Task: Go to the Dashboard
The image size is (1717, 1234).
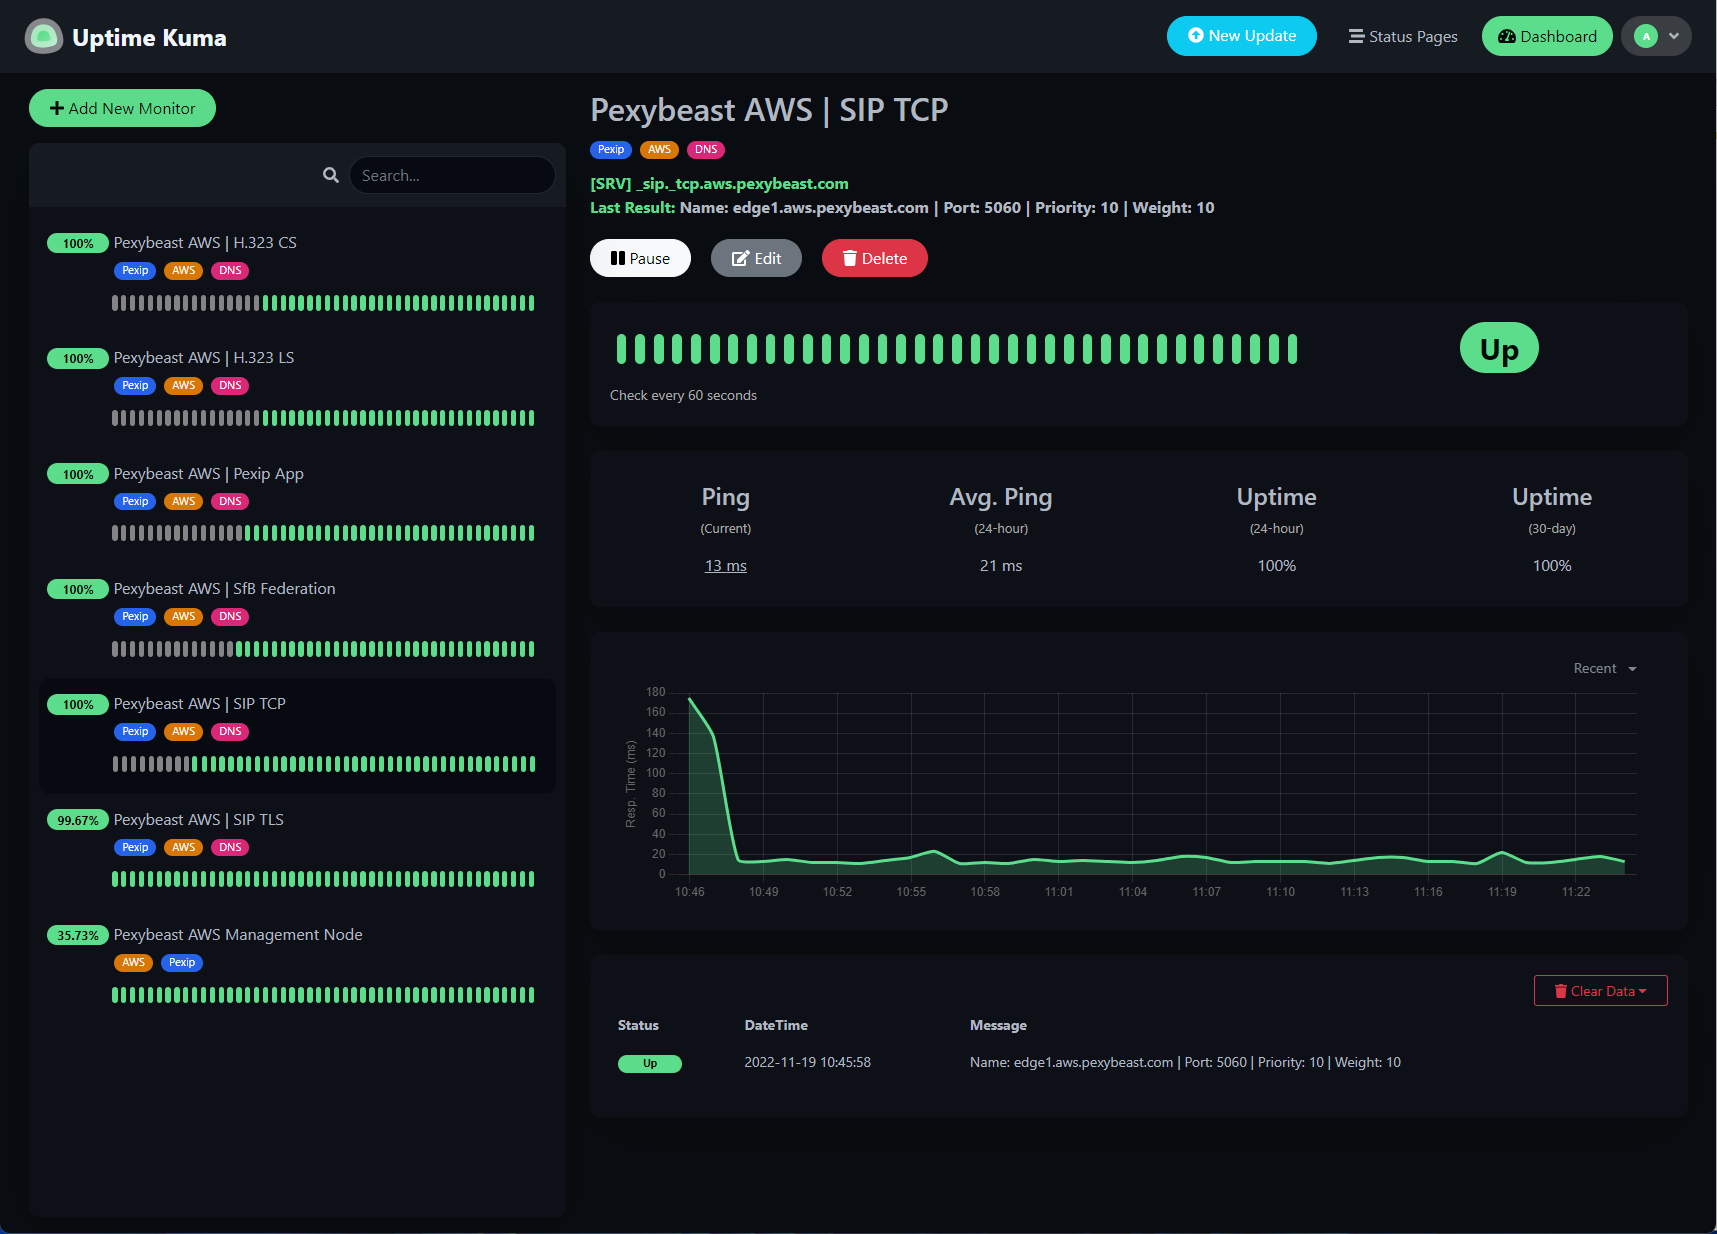Action: click(1547, 36)
